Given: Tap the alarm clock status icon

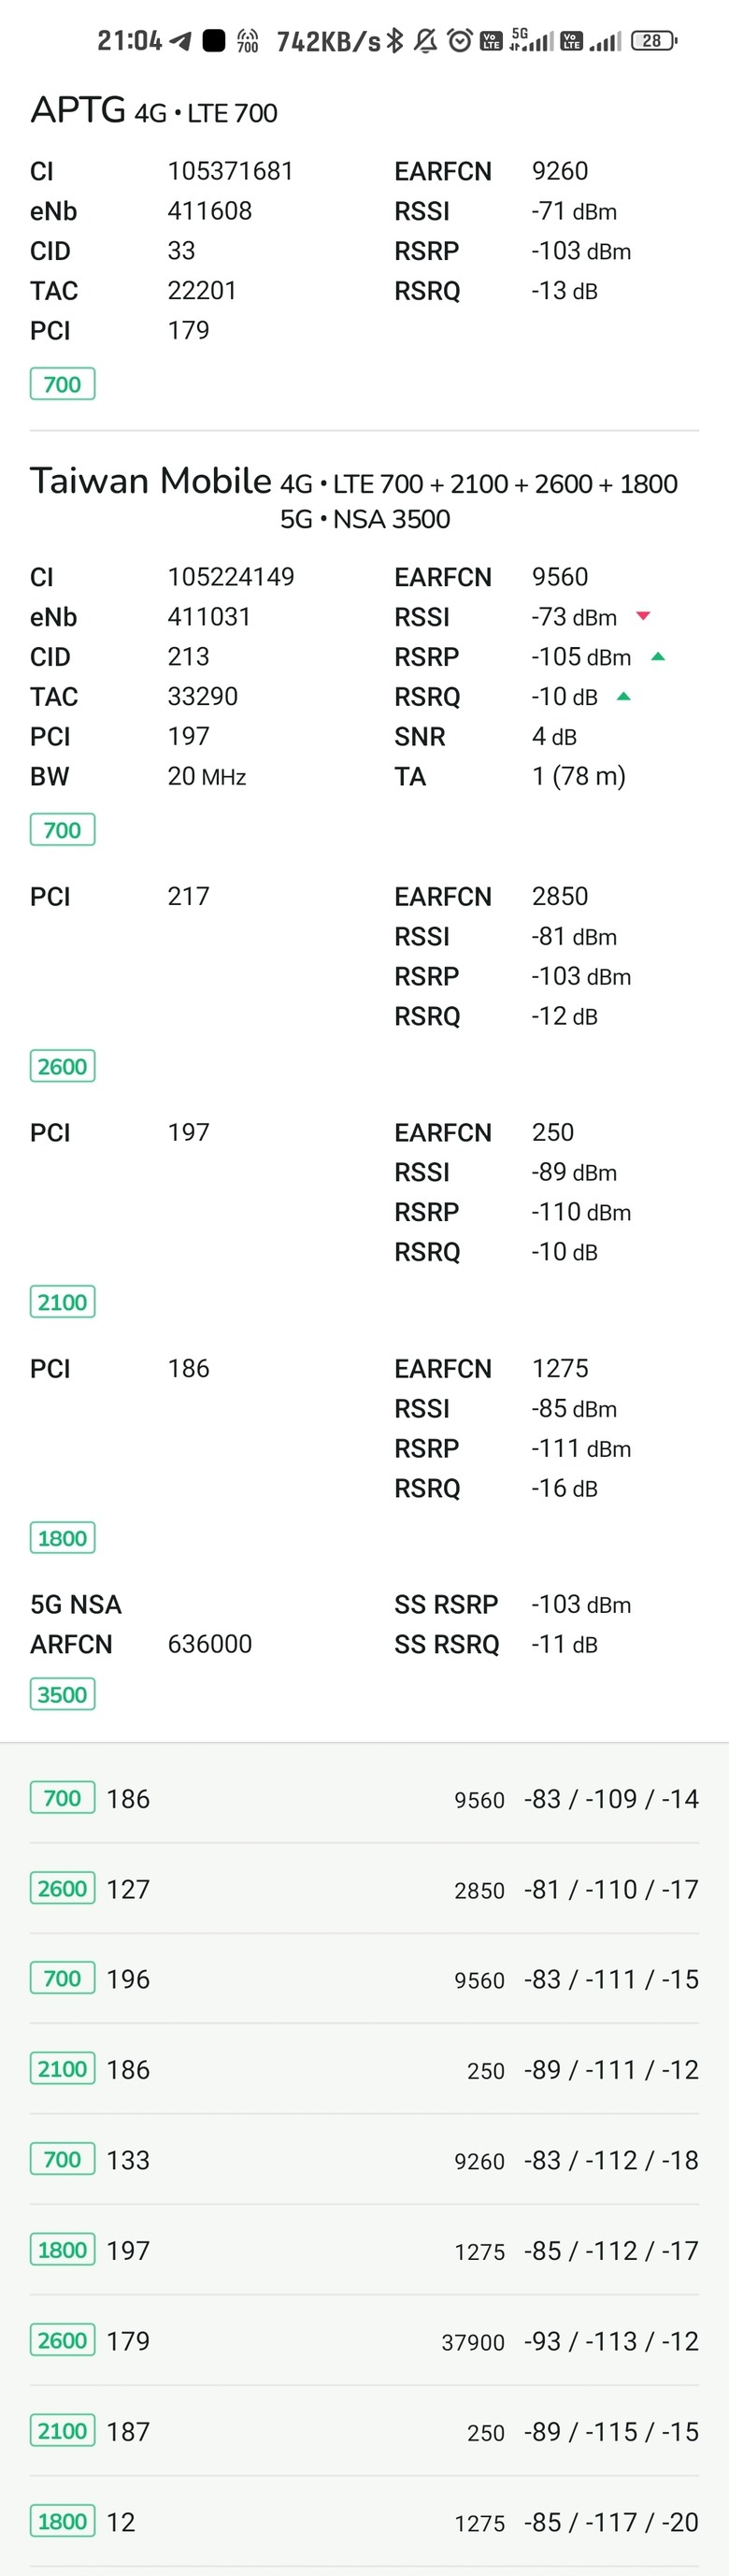Looking at the screenshot, I should tap(459, 40).
